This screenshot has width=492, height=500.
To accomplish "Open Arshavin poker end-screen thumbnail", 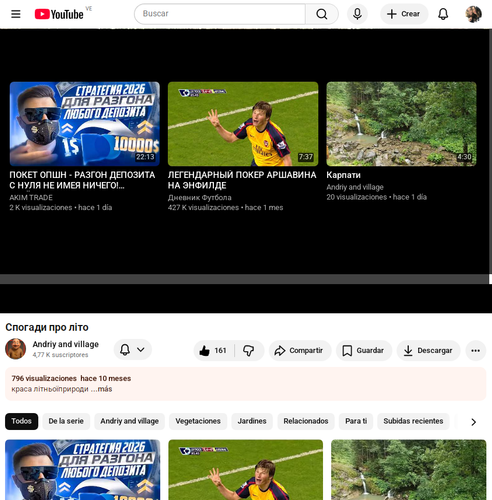I will coord(243,124).
